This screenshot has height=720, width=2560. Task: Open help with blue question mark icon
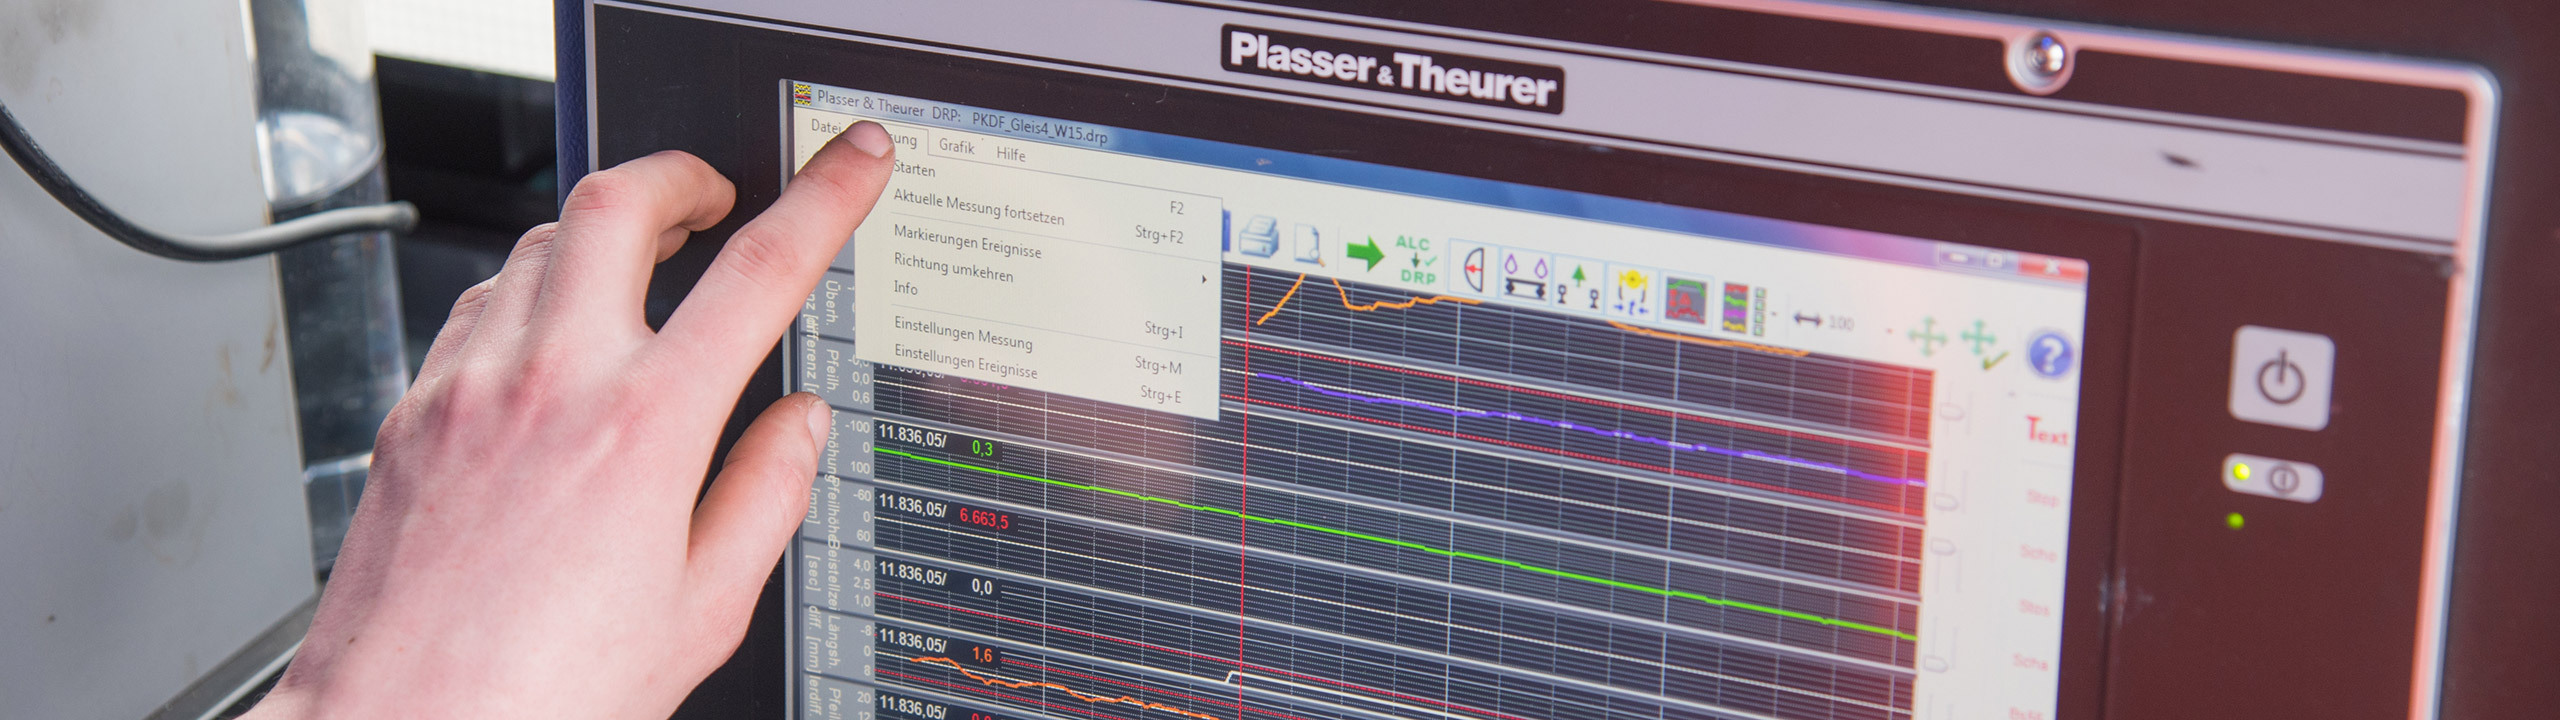[2050, 355]
